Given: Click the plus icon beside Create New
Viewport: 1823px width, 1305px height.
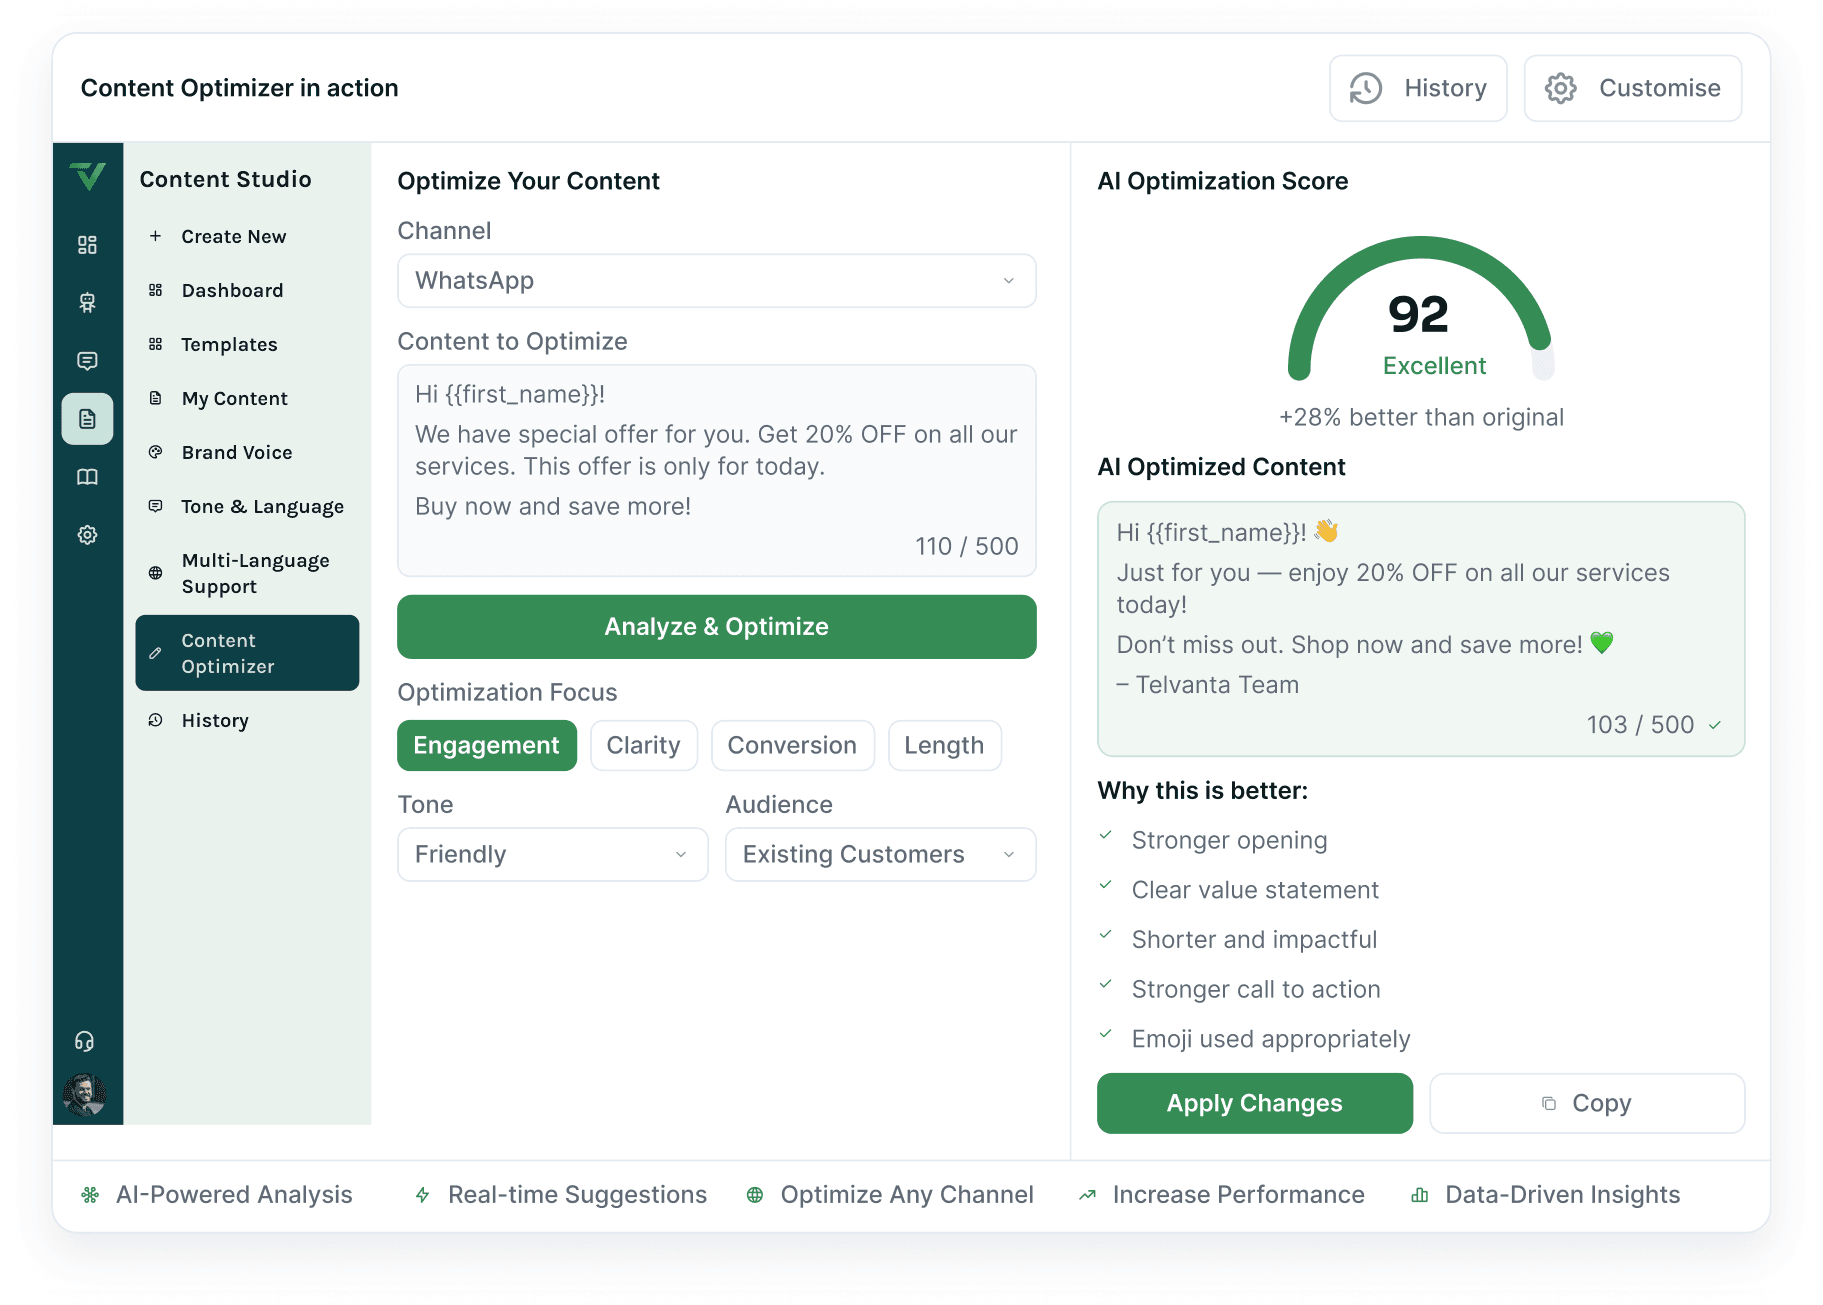Looking at the screenshot, I should point(155,236).
